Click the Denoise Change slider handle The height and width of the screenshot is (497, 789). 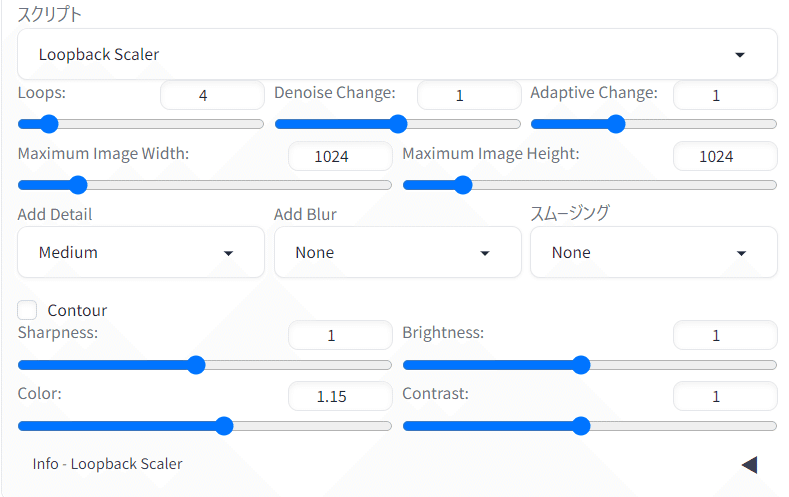click(x=398, y=124)
